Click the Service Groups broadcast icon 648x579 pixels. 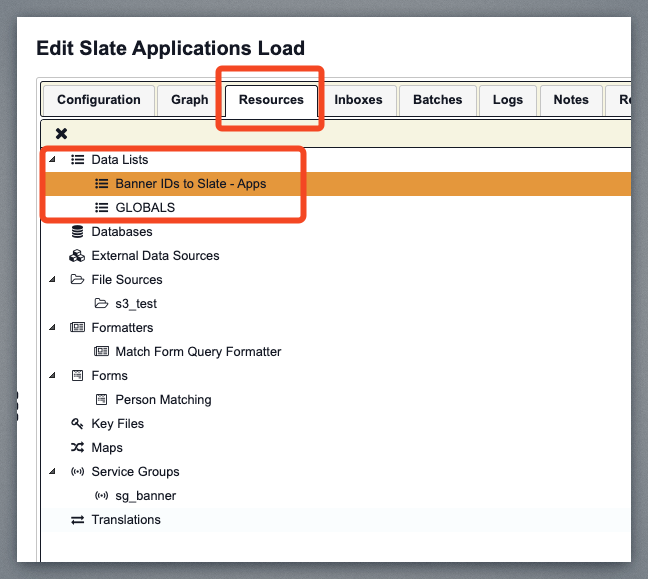point(77,472)
